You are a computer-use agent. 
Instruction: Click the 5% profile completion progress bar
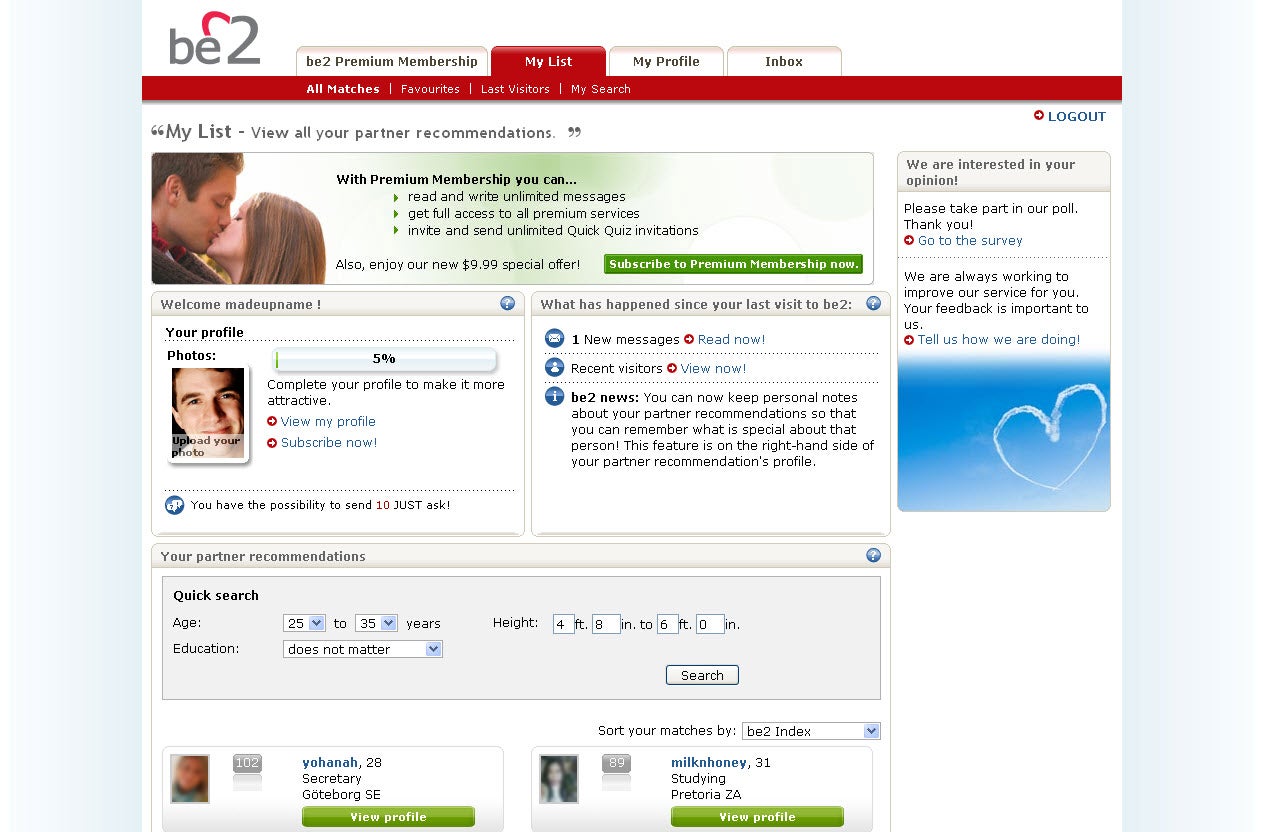(x=385, y=359)
